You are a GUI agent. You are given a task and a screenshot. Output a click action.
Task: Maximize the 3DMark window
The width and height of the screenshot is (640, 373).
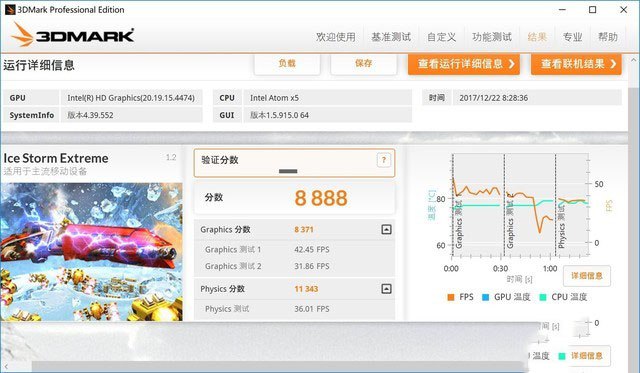(593, 9)
